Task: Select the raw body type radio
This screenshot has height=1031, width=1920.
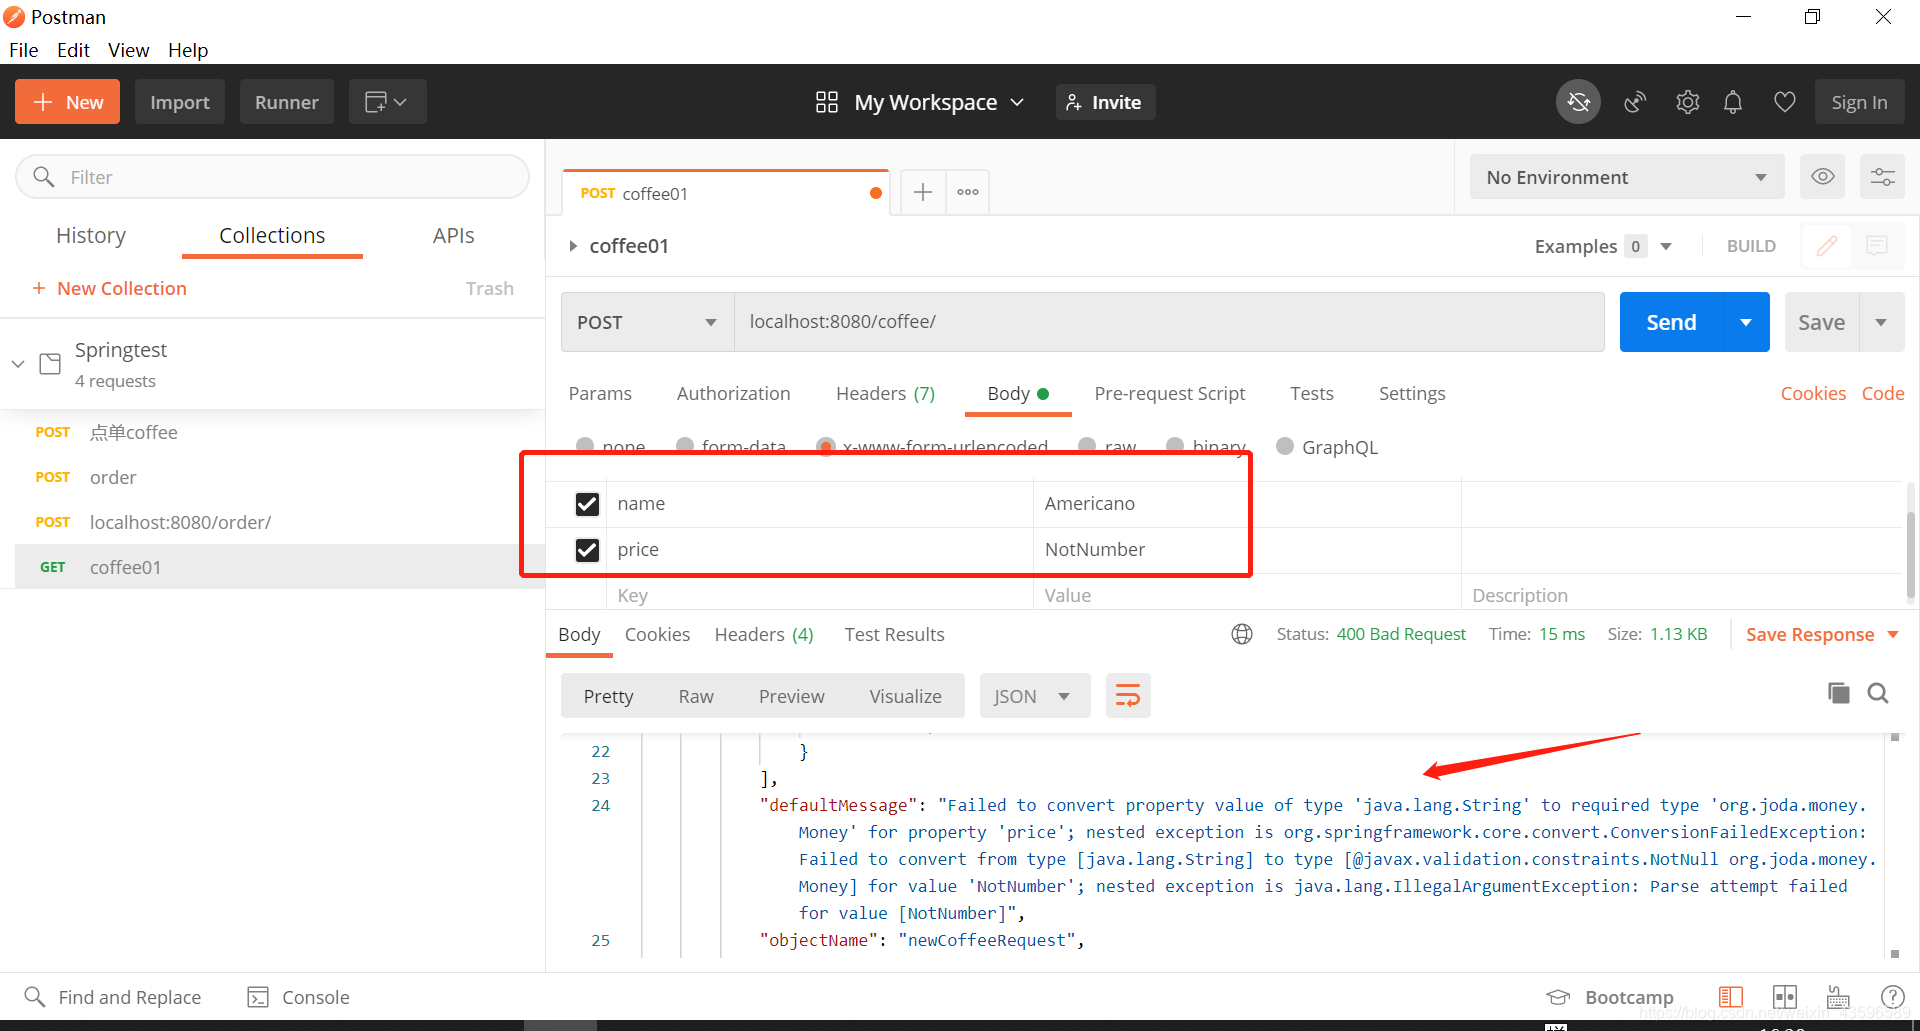Action: click(1087, 446)
